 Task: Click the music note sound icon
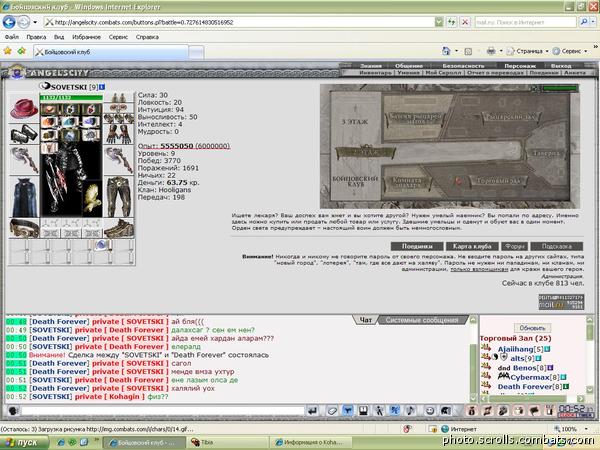click(x=410, y=411)
